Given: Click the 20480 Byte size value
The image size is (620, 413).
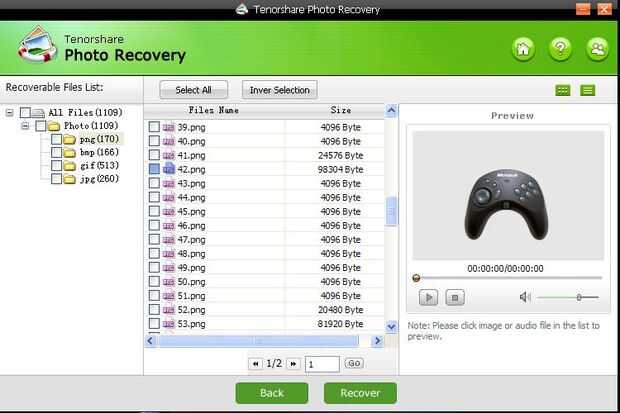Looking at the screenshot, I should tap(340, 310).
